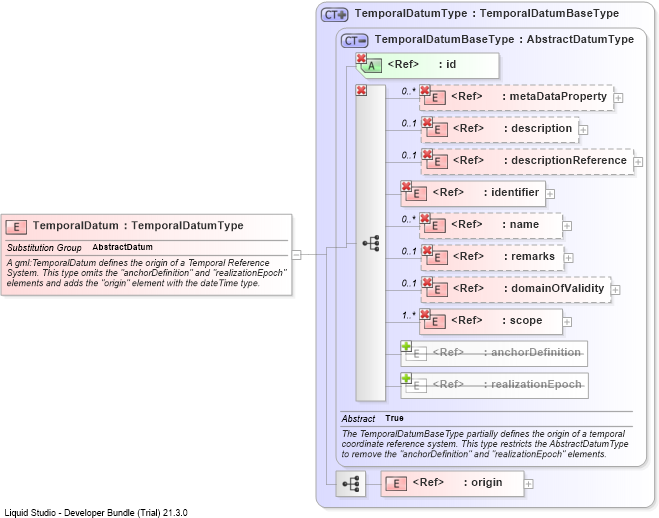659x518 pixels.
Task: Expand the name element
Action: coord(567,226)
